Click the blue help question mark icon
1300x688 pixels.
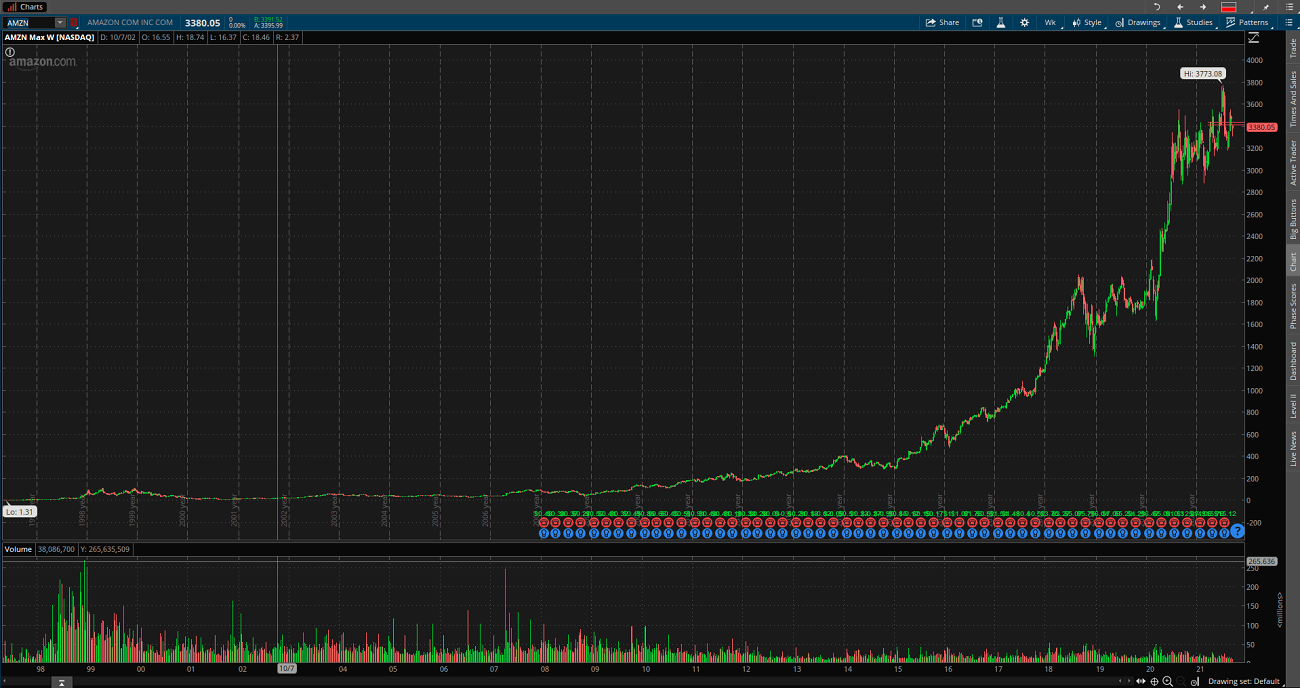[1237, 531]
